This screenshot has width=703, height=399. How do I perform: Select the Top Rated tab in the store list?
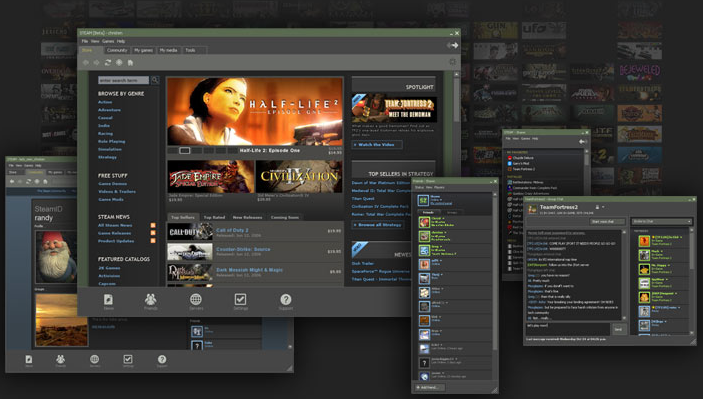[214, 217]
